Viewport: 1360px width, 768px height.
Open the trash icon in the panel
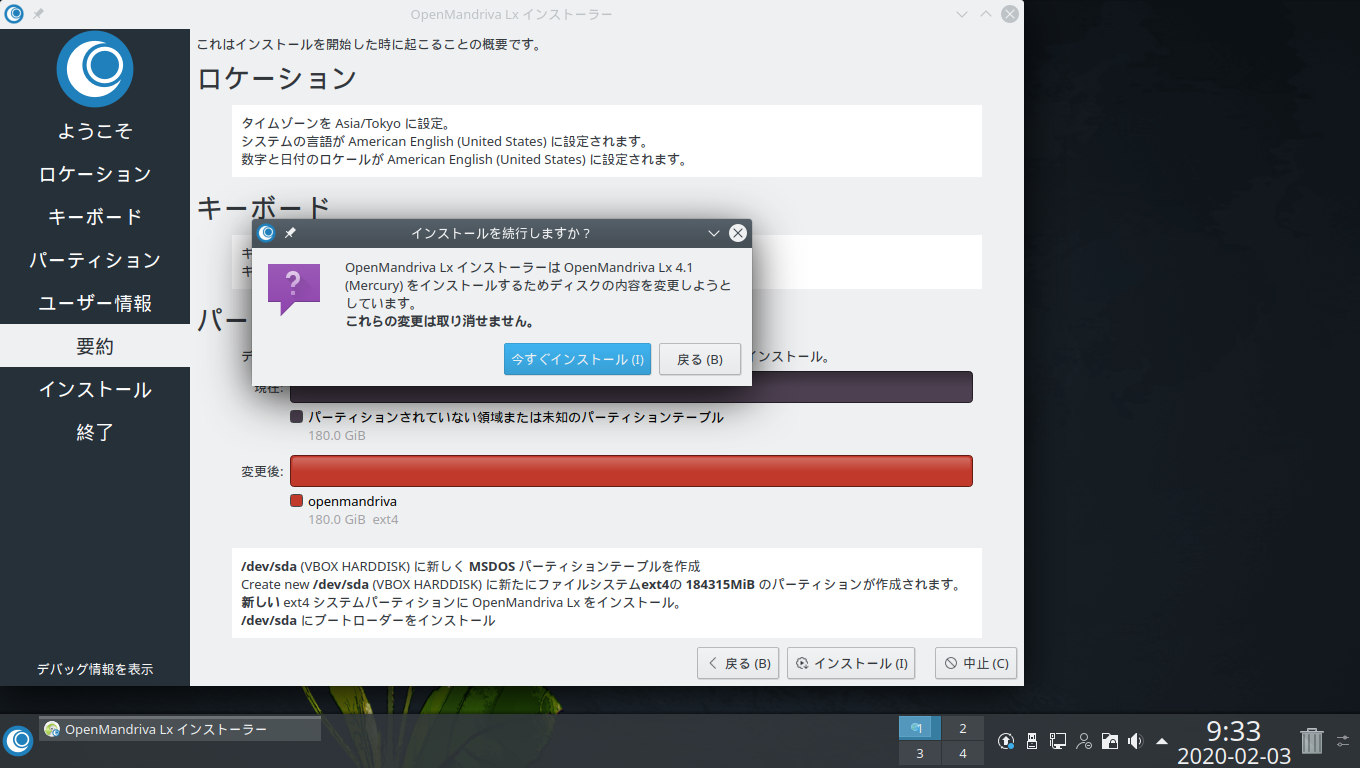pos(1311,741)
